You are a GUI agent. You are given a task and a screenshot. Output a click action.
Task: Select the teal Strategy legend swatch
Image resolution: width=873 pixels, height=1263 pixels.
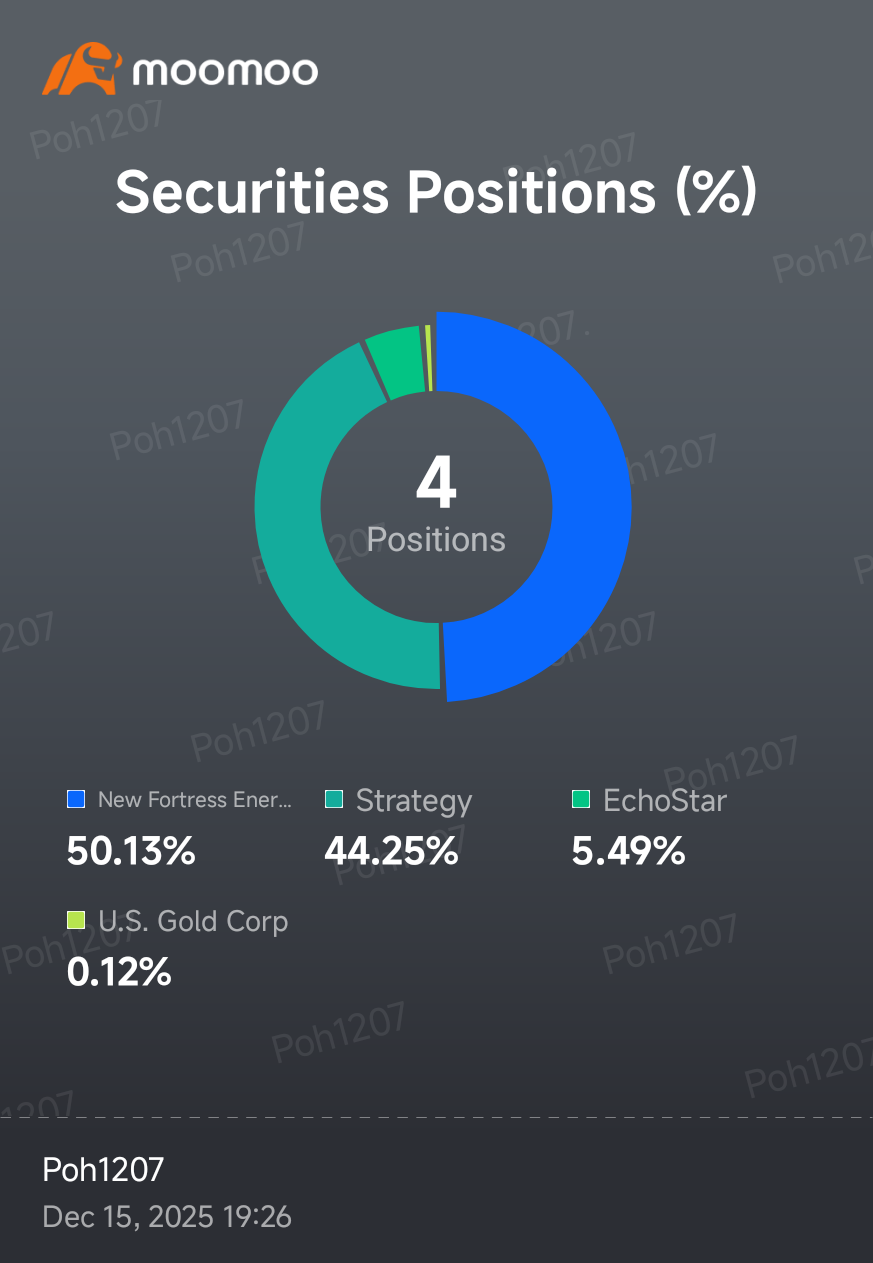pos(334,799)
